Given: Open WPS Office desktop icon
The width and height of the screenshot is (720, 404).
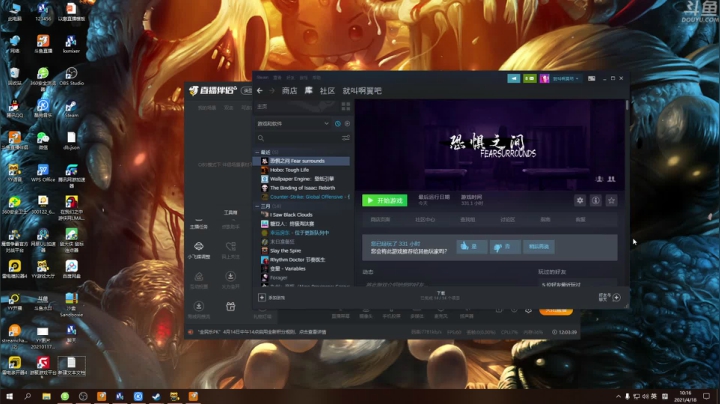Looking at the screenshot, I should tap(43, 170).
